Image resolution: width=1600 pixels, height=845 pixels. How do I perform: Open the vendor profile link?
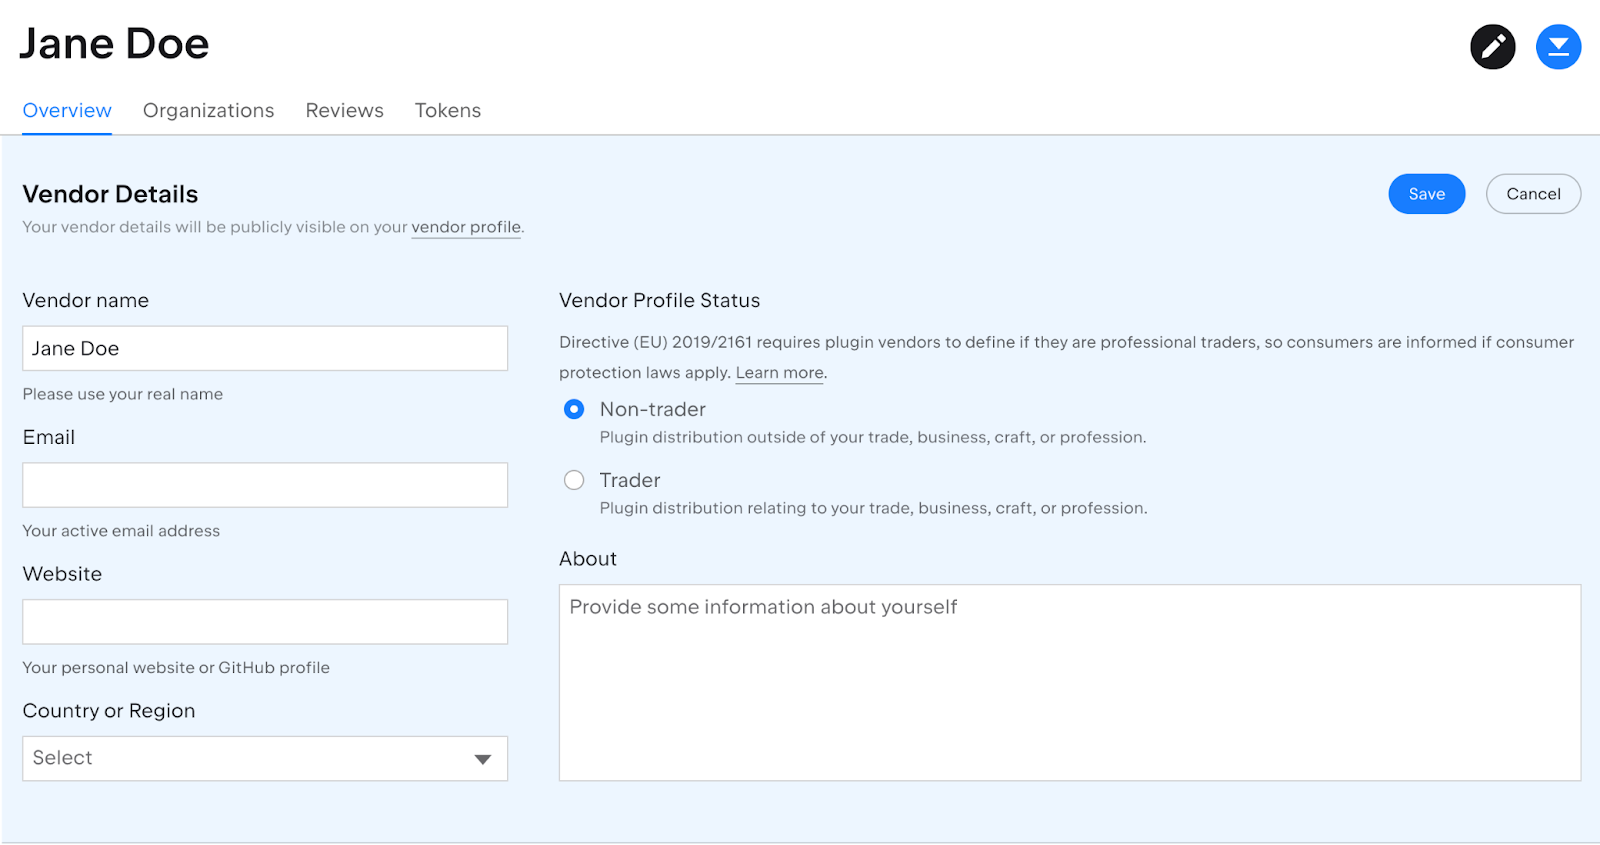(466, 227)
